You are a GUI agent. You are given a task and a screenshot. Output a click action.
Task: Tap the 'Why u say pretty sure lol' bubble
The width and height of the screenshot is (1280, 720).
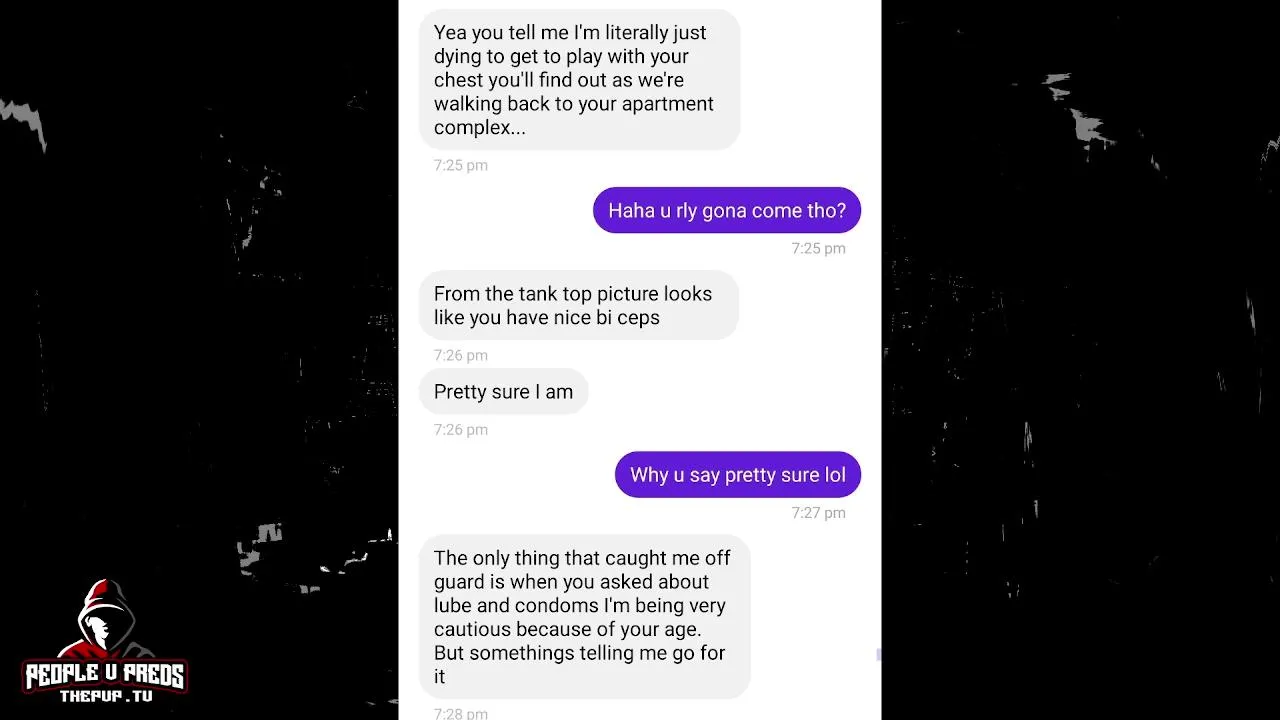[738, 475]
